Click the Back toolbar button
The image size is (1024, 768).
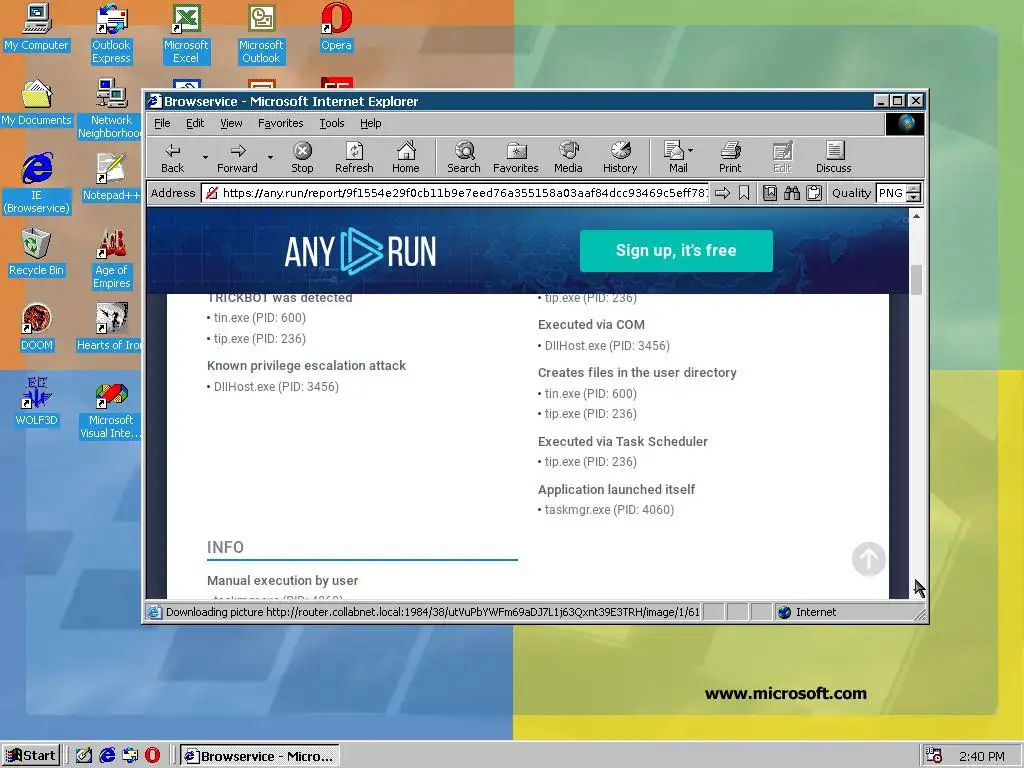tap(172, 157)
